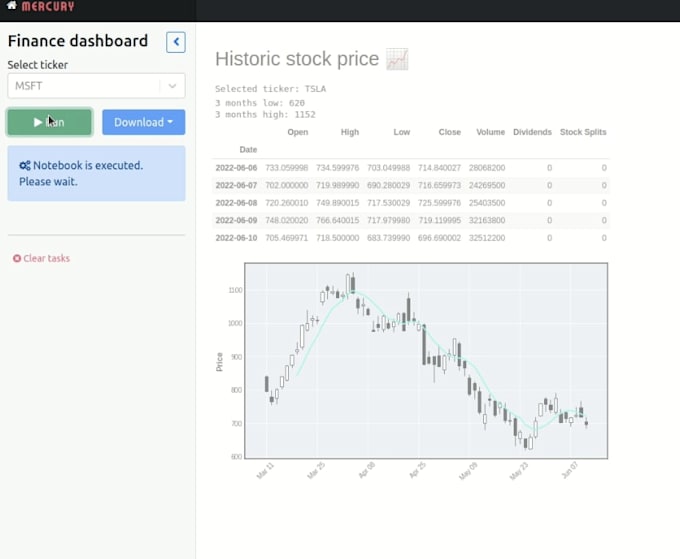The image size is (680, 559).
Task: Select the High column header
Action: [350, 132]
